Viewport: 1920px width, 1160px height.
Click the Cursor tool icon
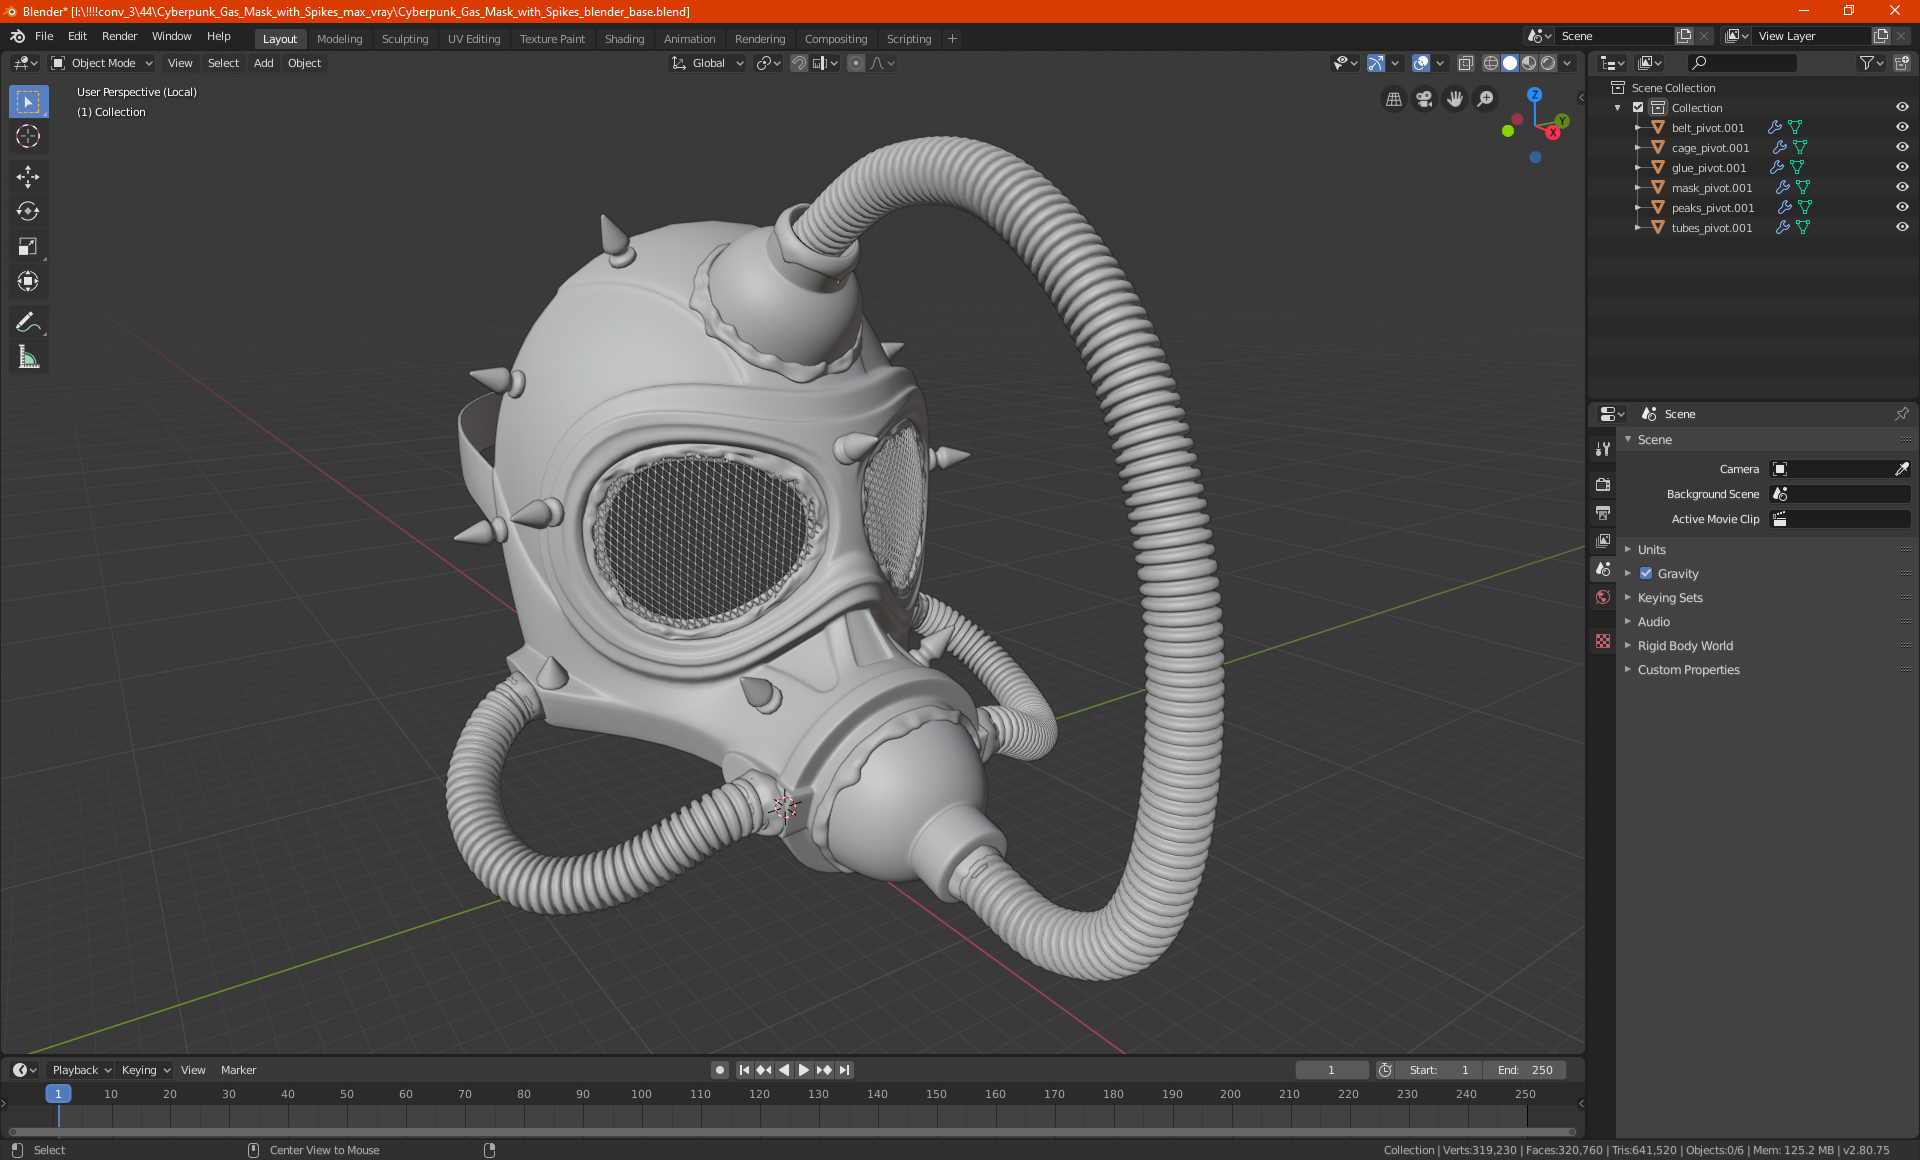click(28, 136)
